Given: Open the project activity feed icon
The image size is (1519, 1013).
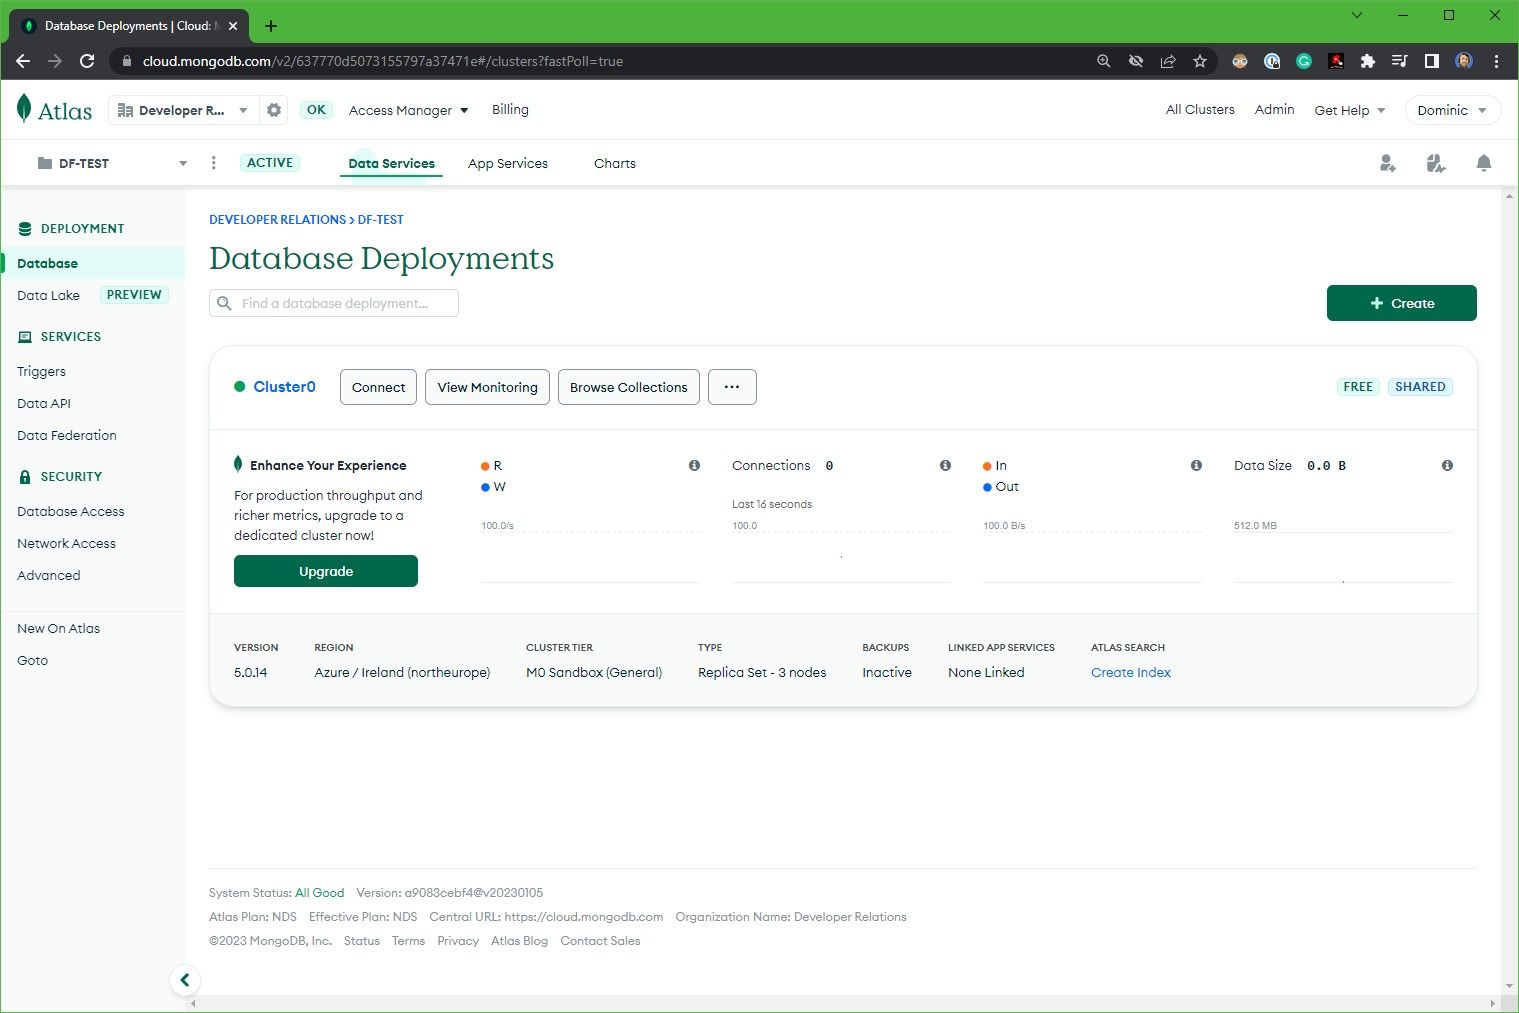Looking at the screenshot, I should 1435,163.
